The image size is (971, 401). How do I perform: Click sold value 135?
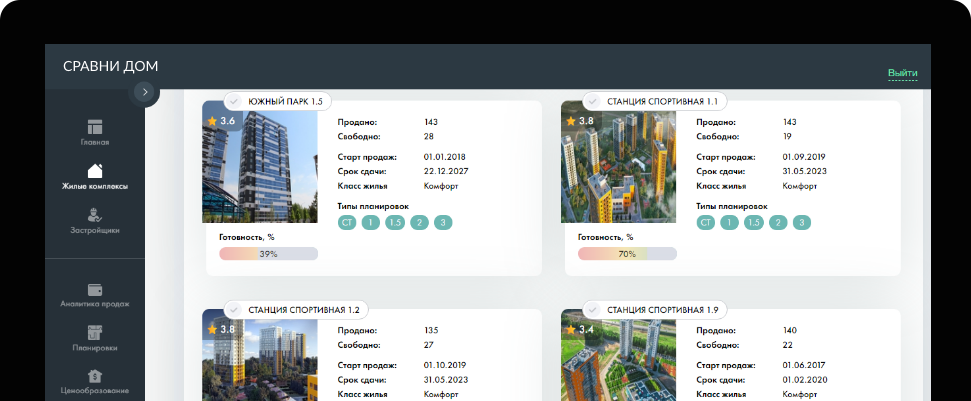point(430,330)
